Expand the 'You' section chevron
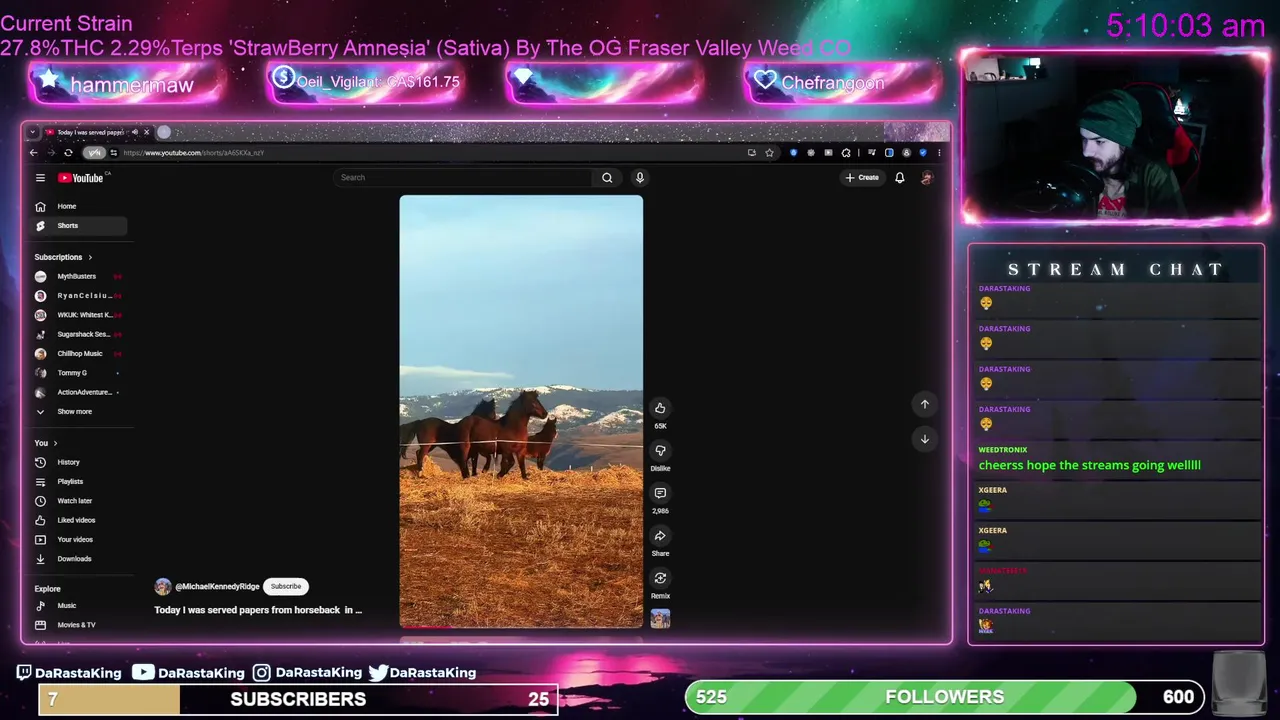This screenshot has width=1280, height=720. point(55,443)
